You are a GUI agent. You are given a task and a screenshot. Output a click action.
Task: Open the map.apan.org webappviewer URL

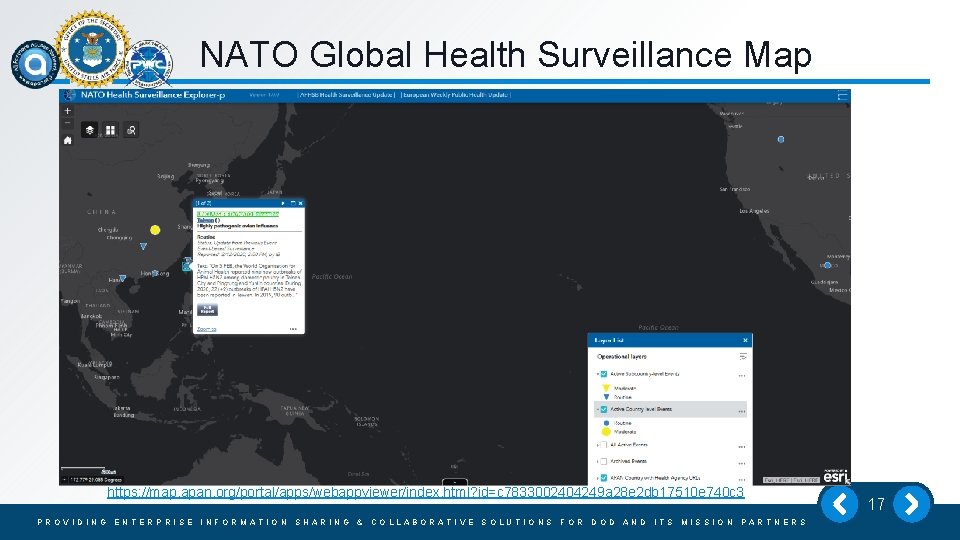(426, 492)
